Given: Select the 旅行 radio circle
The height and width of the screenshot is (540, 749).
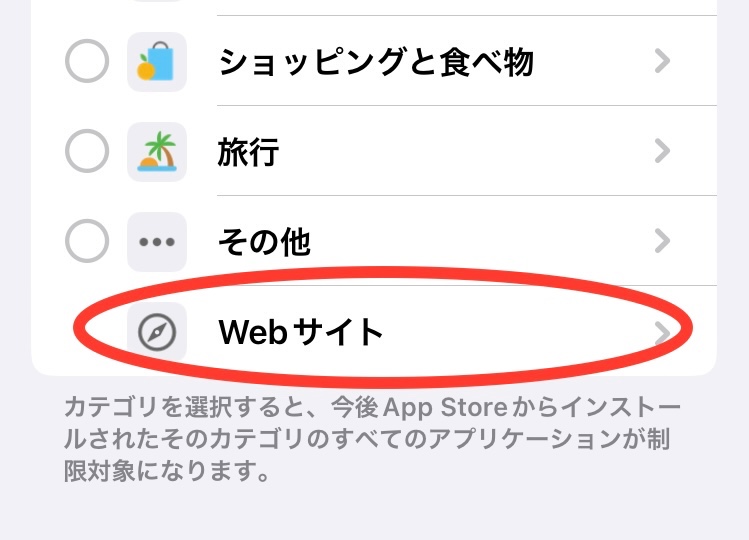Looking at the screenshot, I should [x=87, y=151].
